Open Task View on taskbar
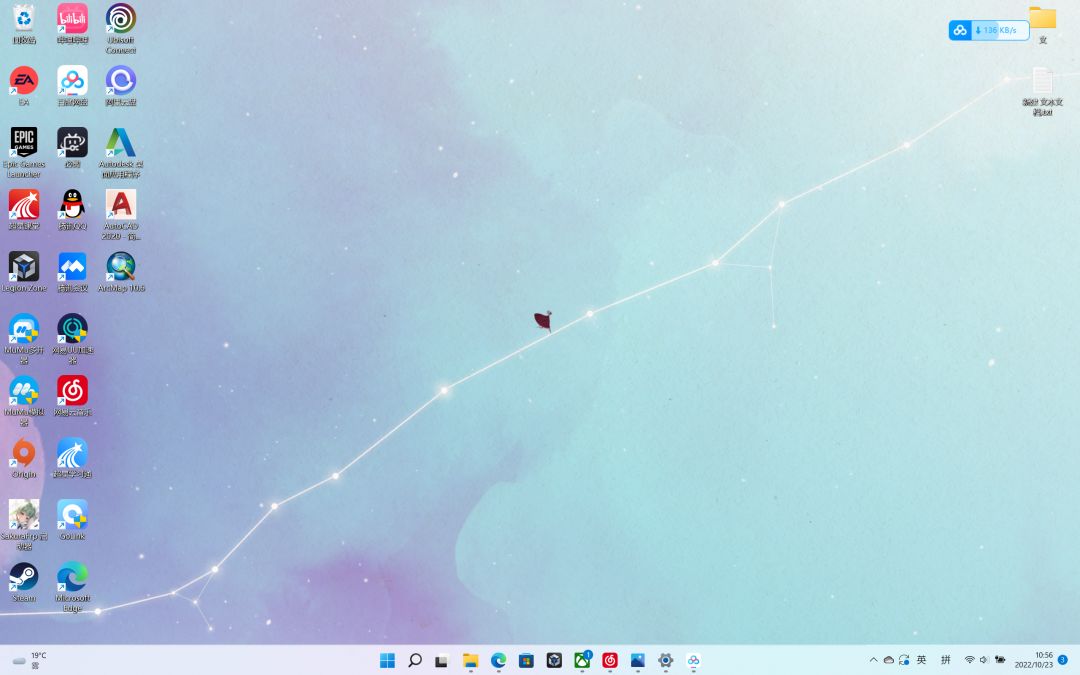The image size is (1080, 675). 442,661
